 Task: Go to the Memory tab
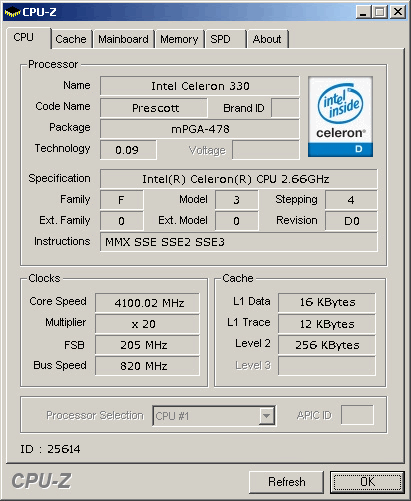pos(179,39)
